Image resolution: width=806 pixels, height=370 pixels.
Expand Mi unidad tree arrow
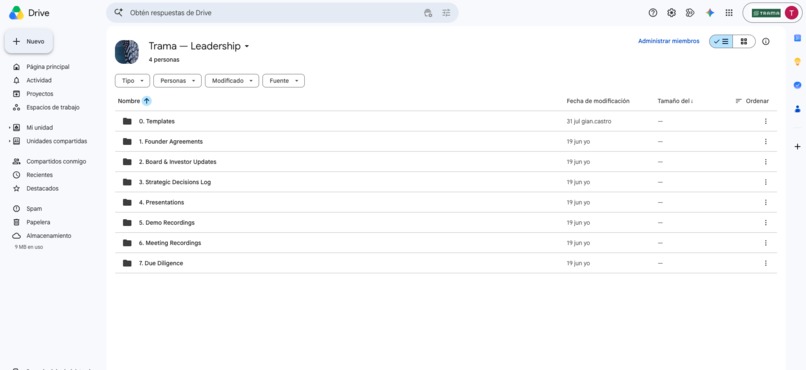tap(10, 127)
